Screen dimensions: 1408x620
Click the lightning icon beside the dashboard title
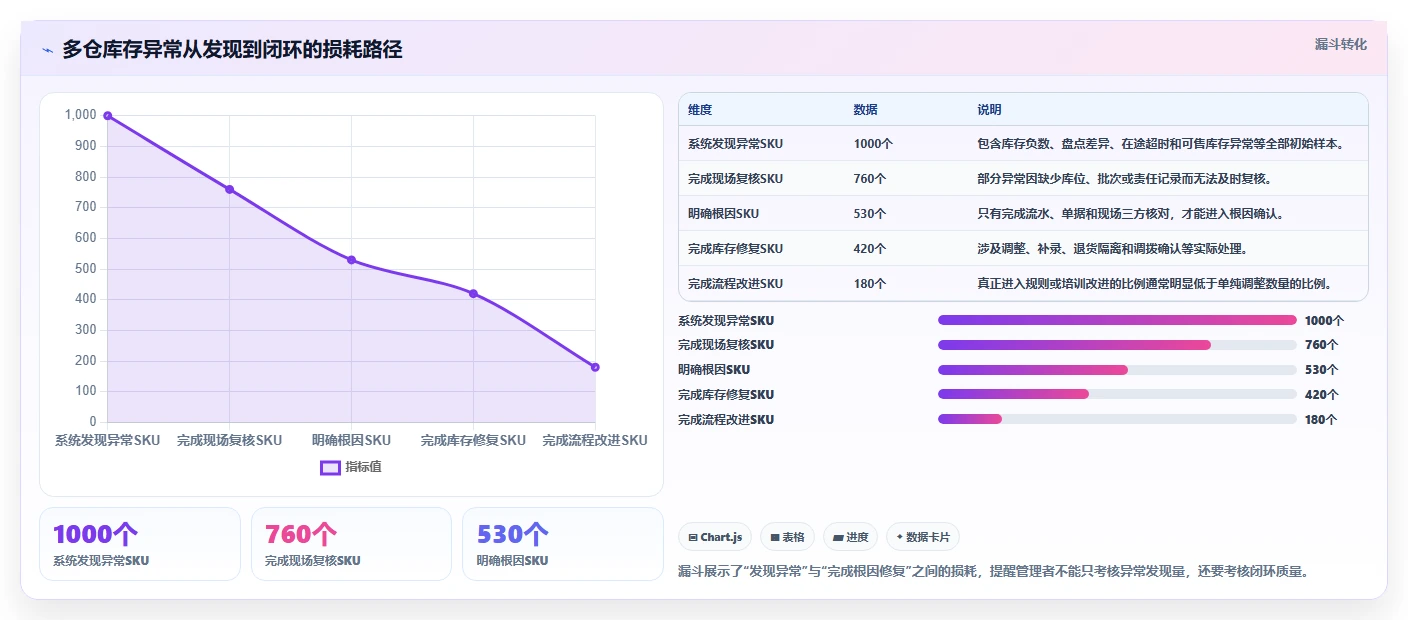tap(47, 50)
